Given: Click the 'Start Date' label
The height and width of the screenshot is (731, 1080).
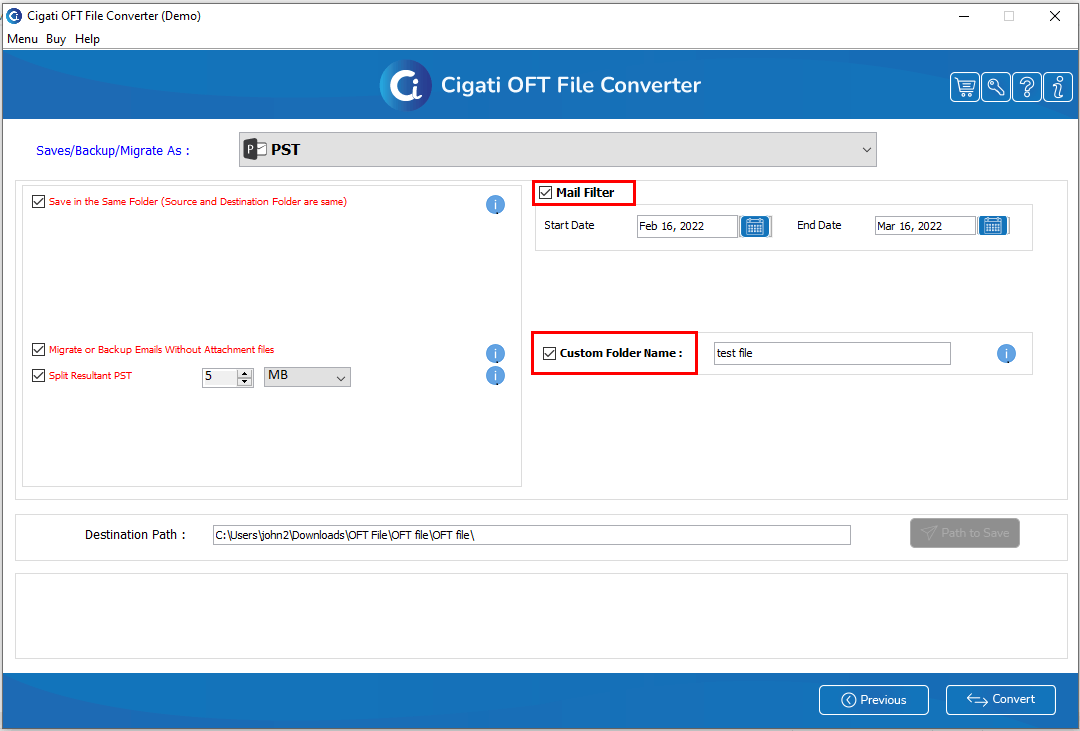Looking at the screenshot, I should tap(569, 225).
